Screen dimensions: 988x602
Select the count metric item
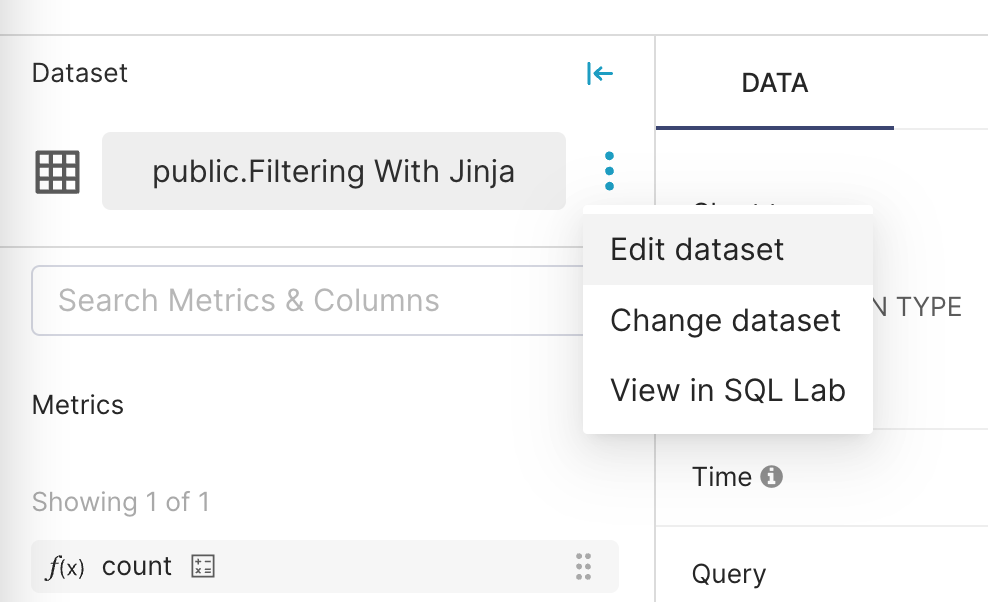coord(137,567)
